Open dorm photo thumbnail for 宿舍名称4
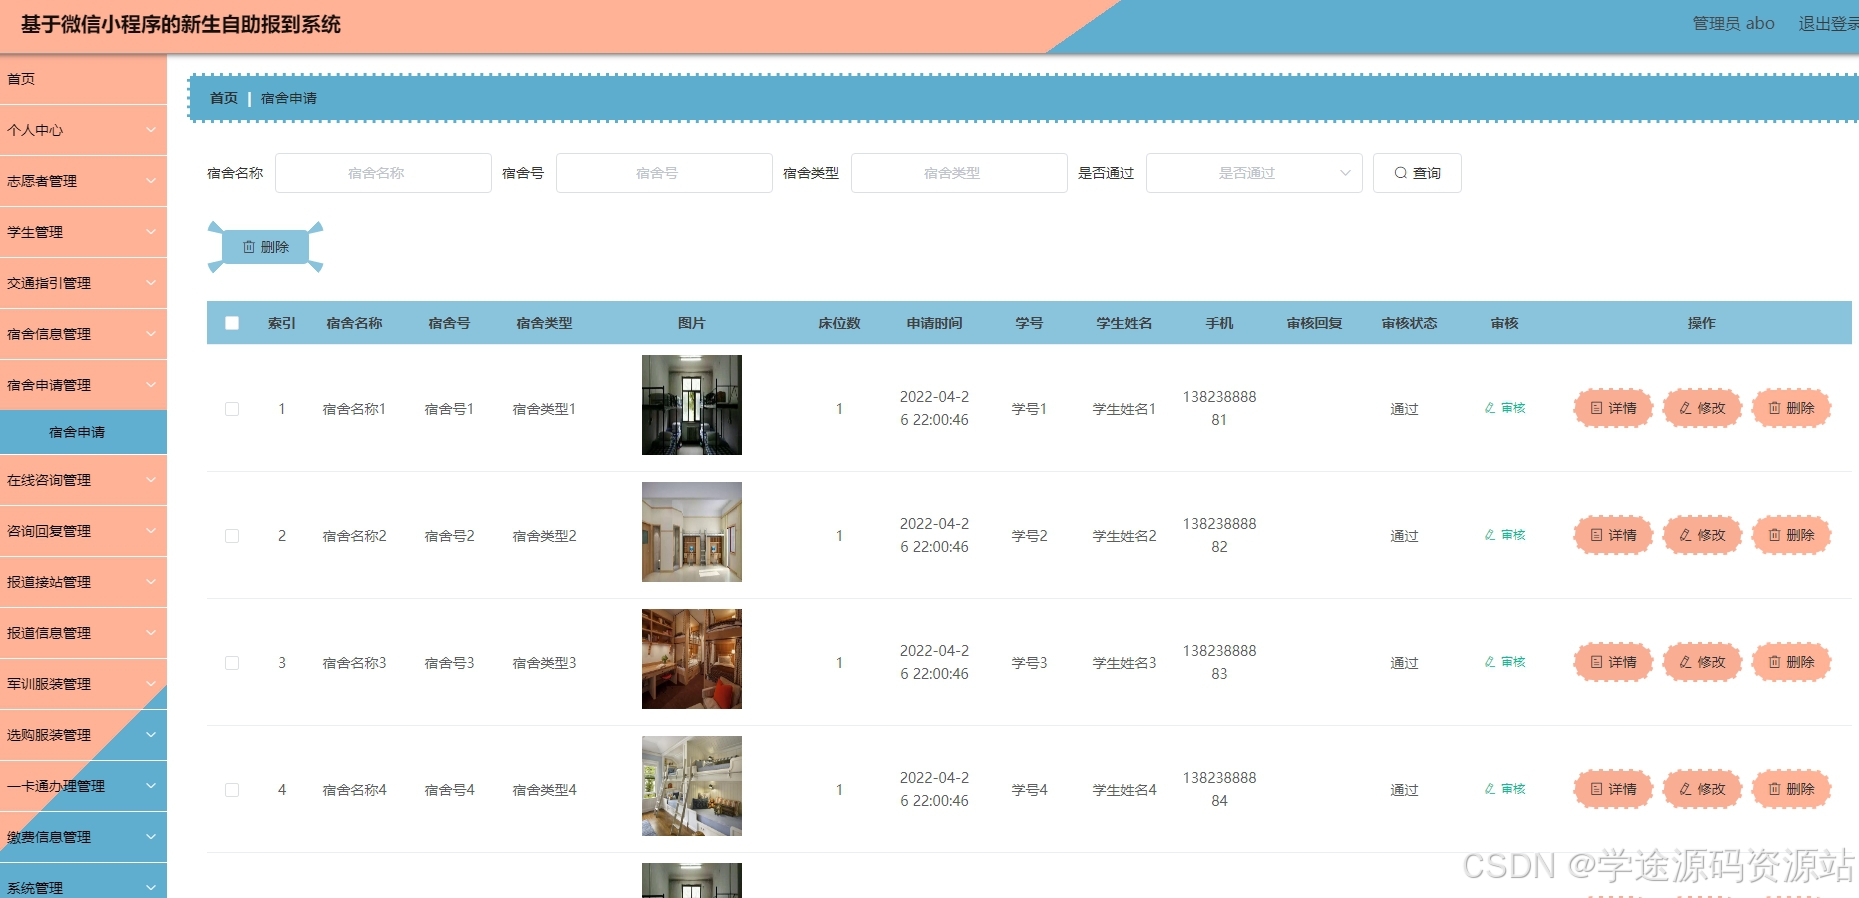 [x=692, y=786]
